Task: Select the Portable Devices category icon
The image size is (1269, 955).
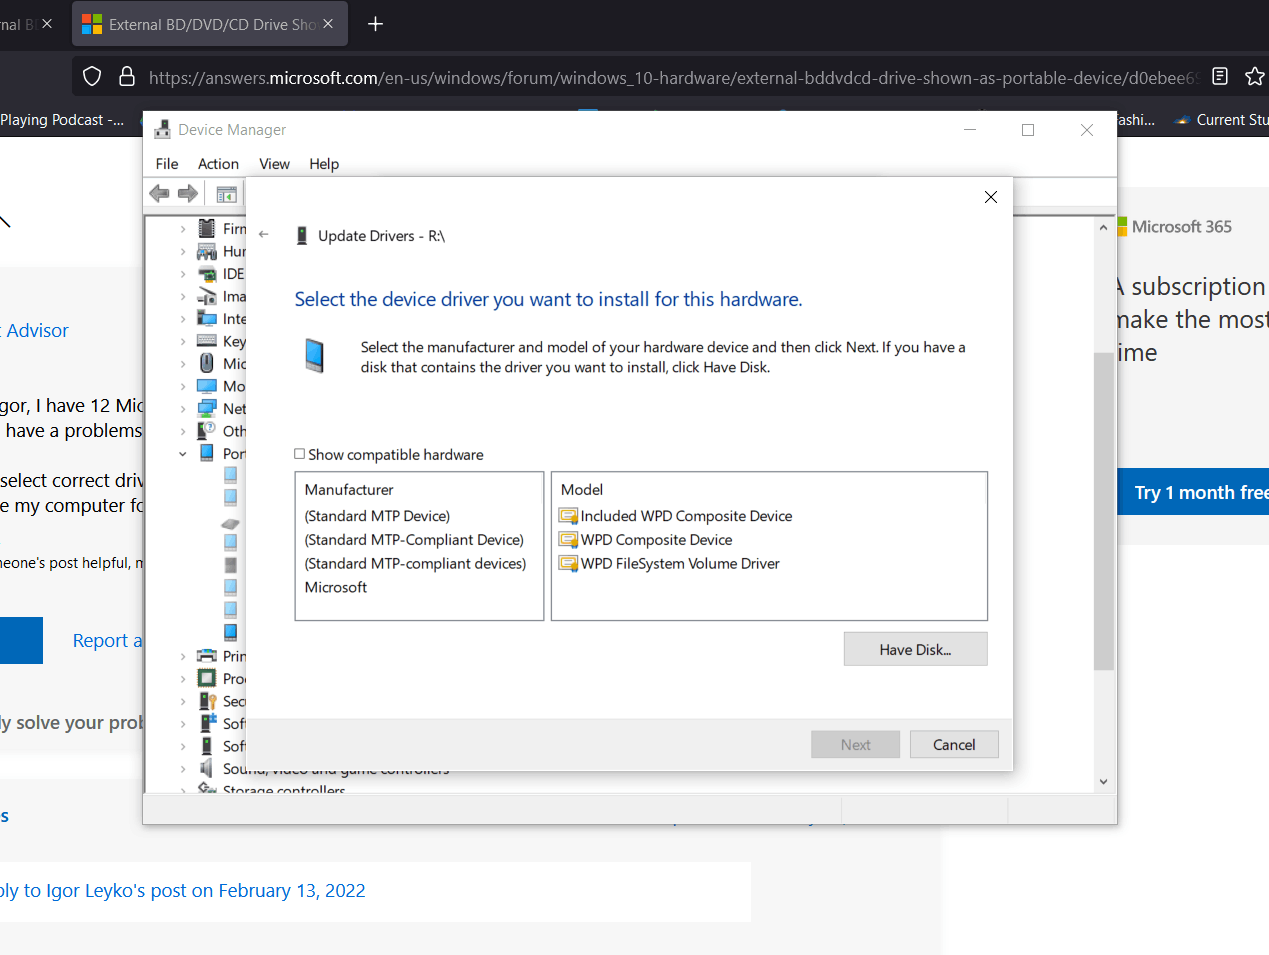Action: [x=207, y=453]
